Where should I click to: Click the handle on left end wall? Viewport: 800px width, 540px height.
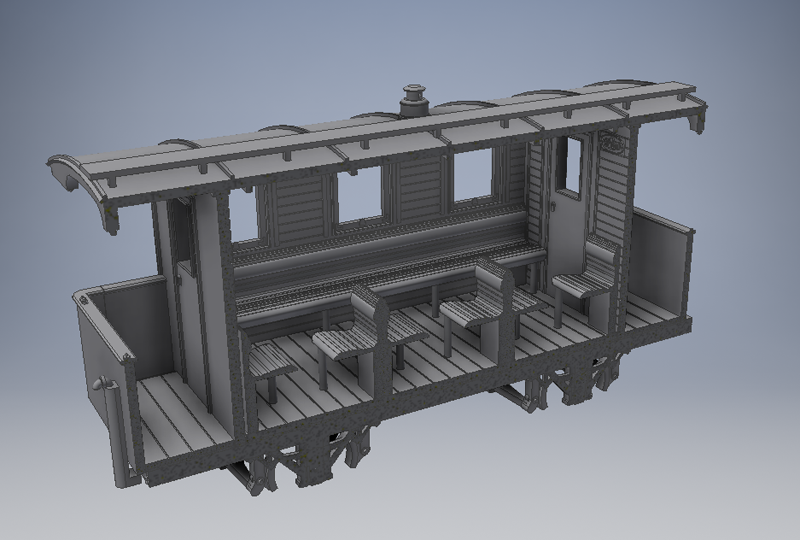[99, 383]
